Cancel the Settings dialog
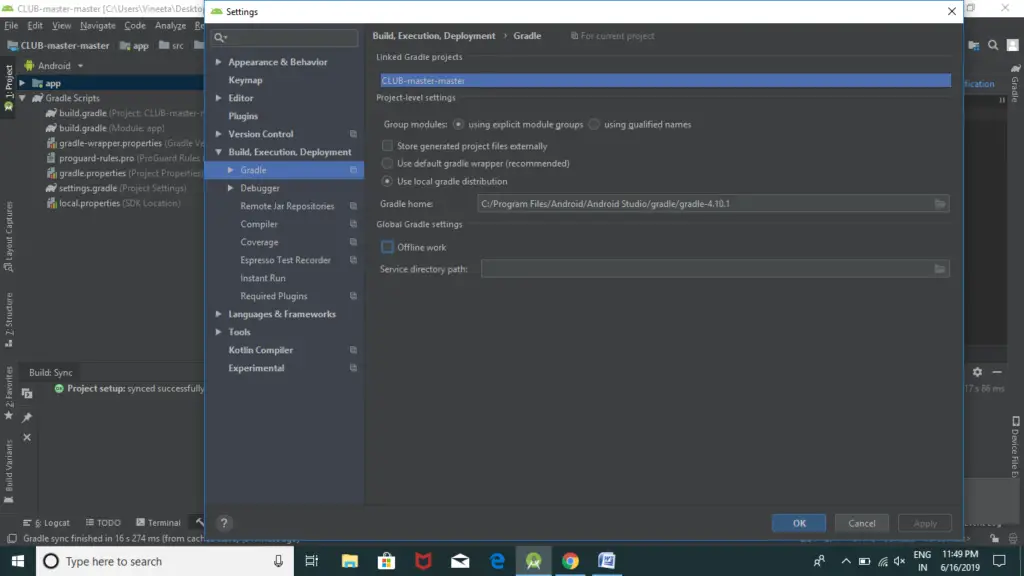The height and width of the screenshot is (576, 1024). [x=861, y=523]
